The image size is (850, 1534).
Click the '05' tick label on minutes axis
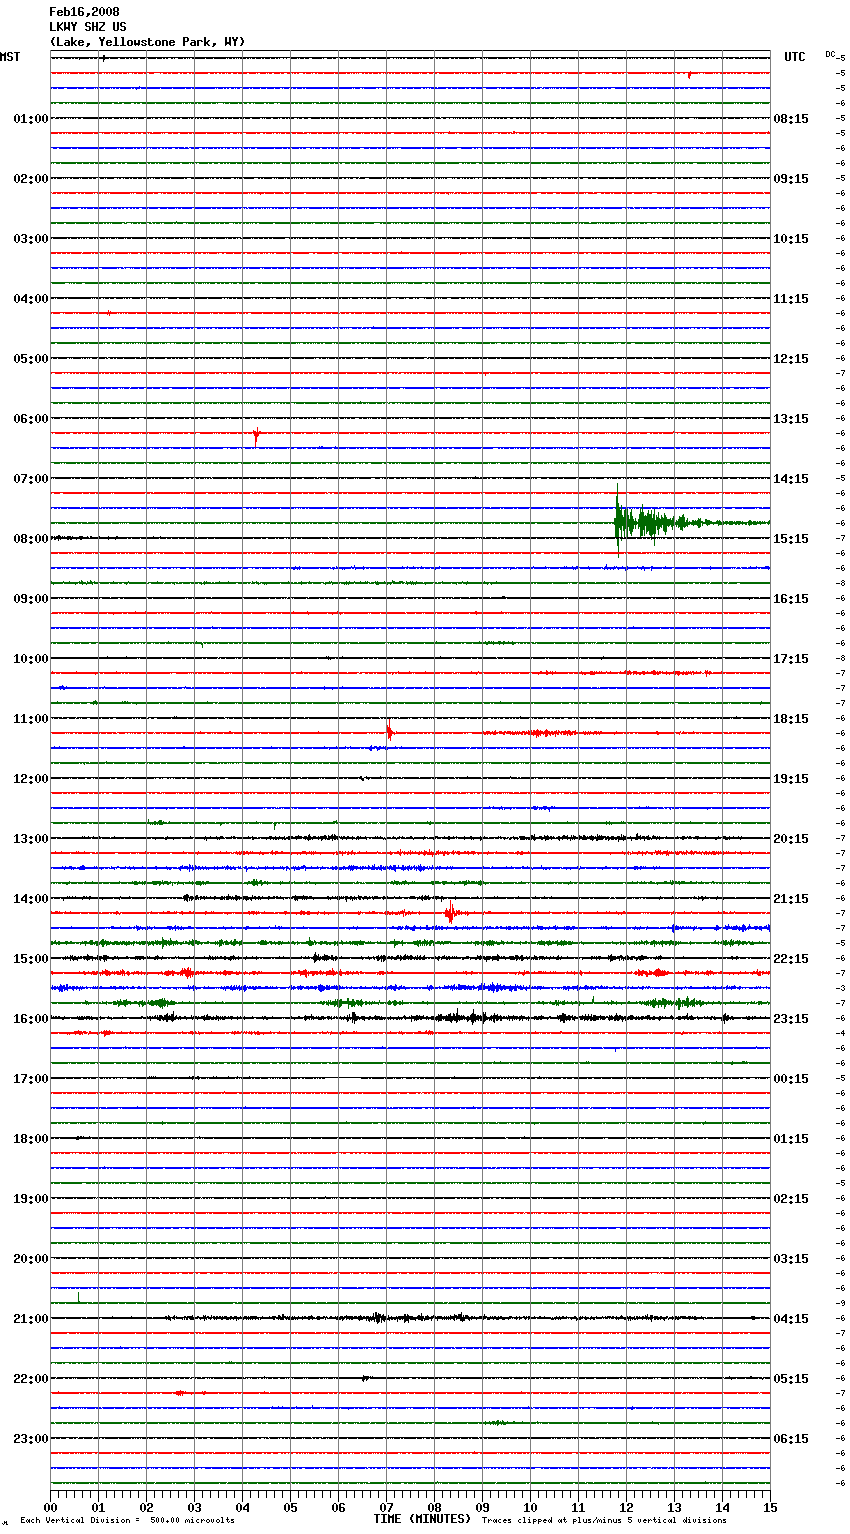pos(290,1507)
